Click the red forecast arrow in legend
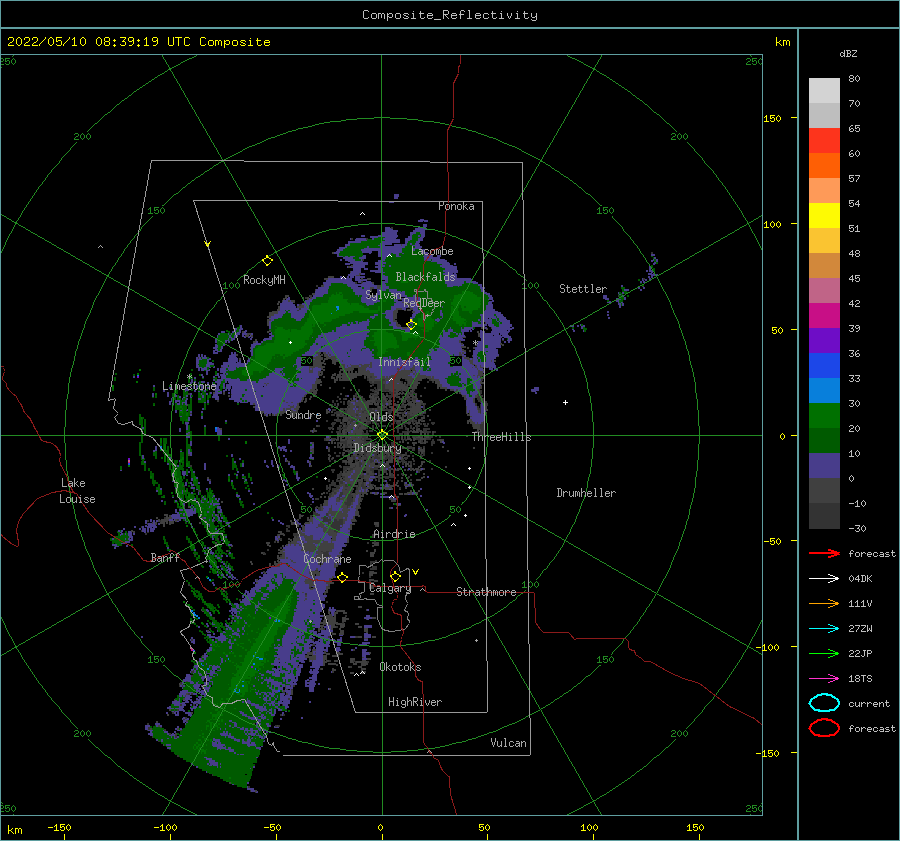Viewport: 900px width, 841px height. click(824, 553)
